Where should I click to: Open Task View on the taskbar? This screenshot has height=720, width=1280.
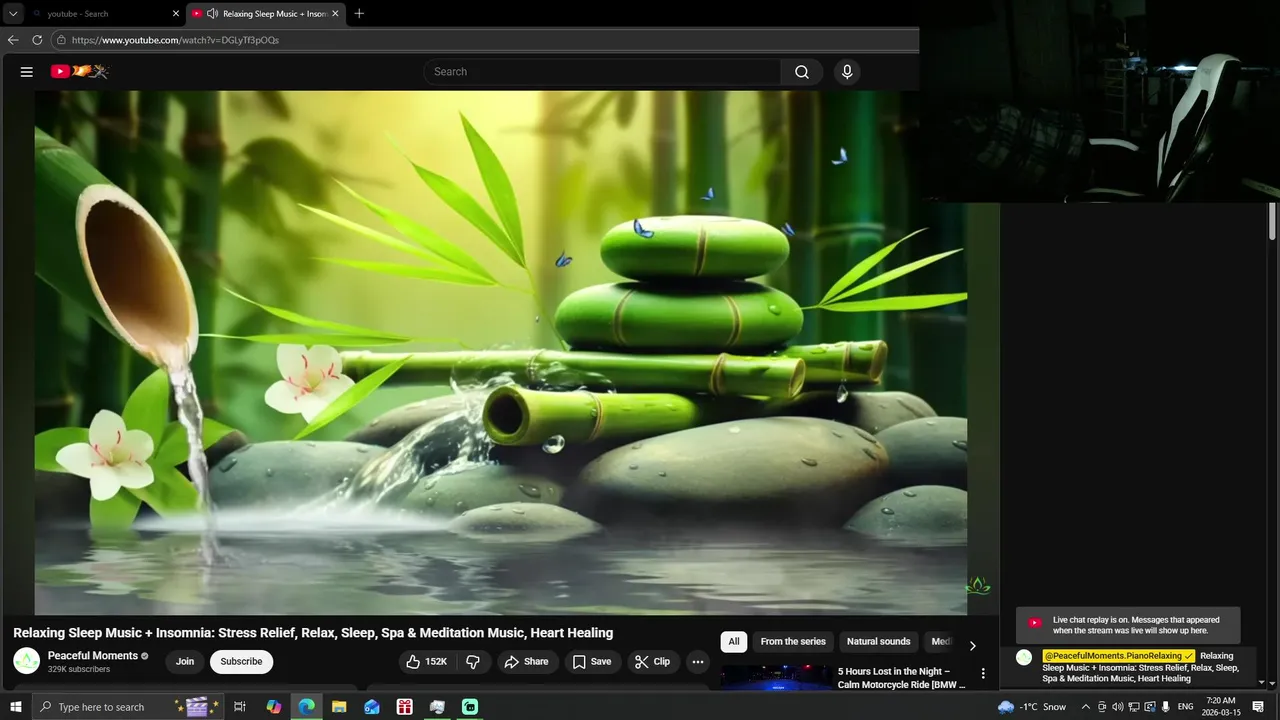pos(240,707)
